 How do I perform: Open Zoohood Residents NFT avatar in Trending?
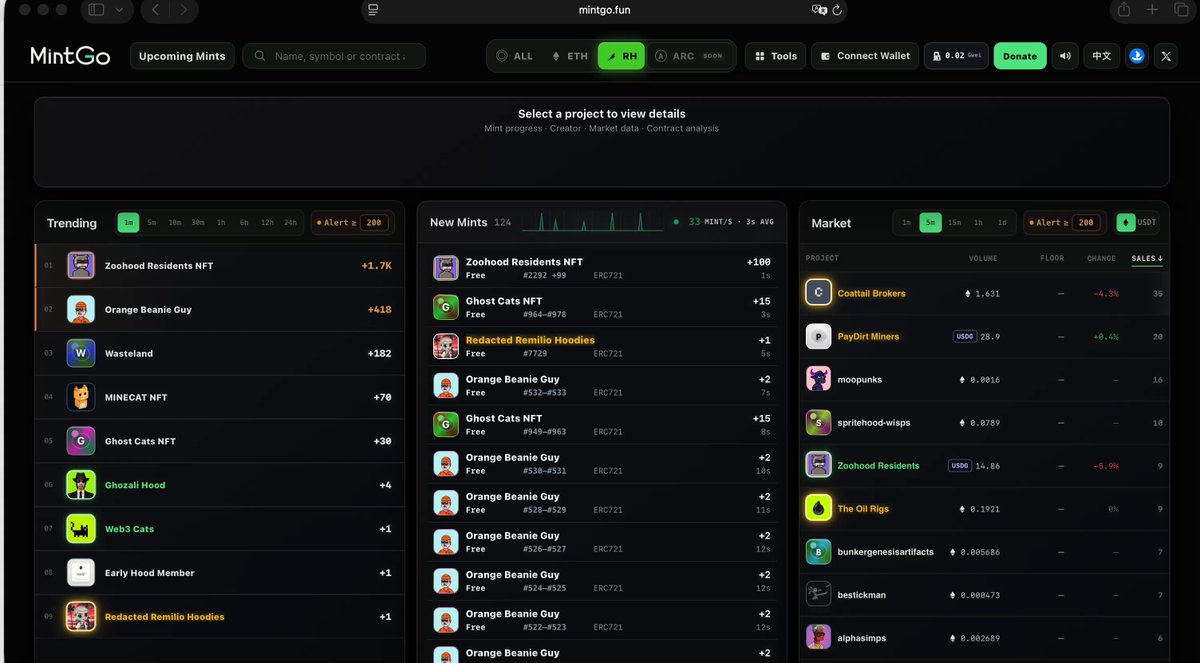(81, 266)
